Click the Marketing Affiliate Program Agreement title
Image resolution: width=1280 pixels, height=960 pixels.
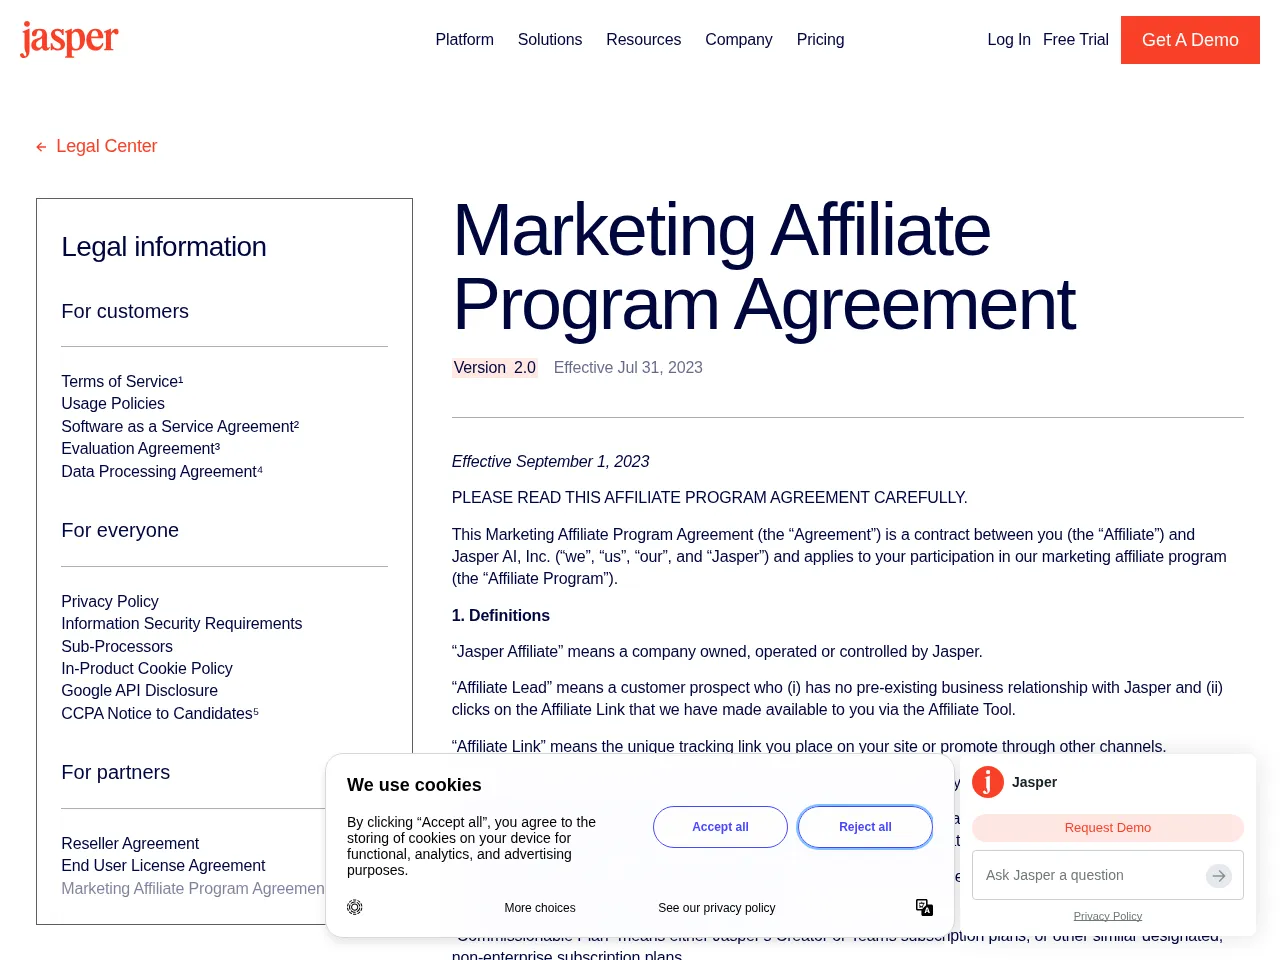click(764, 267)
